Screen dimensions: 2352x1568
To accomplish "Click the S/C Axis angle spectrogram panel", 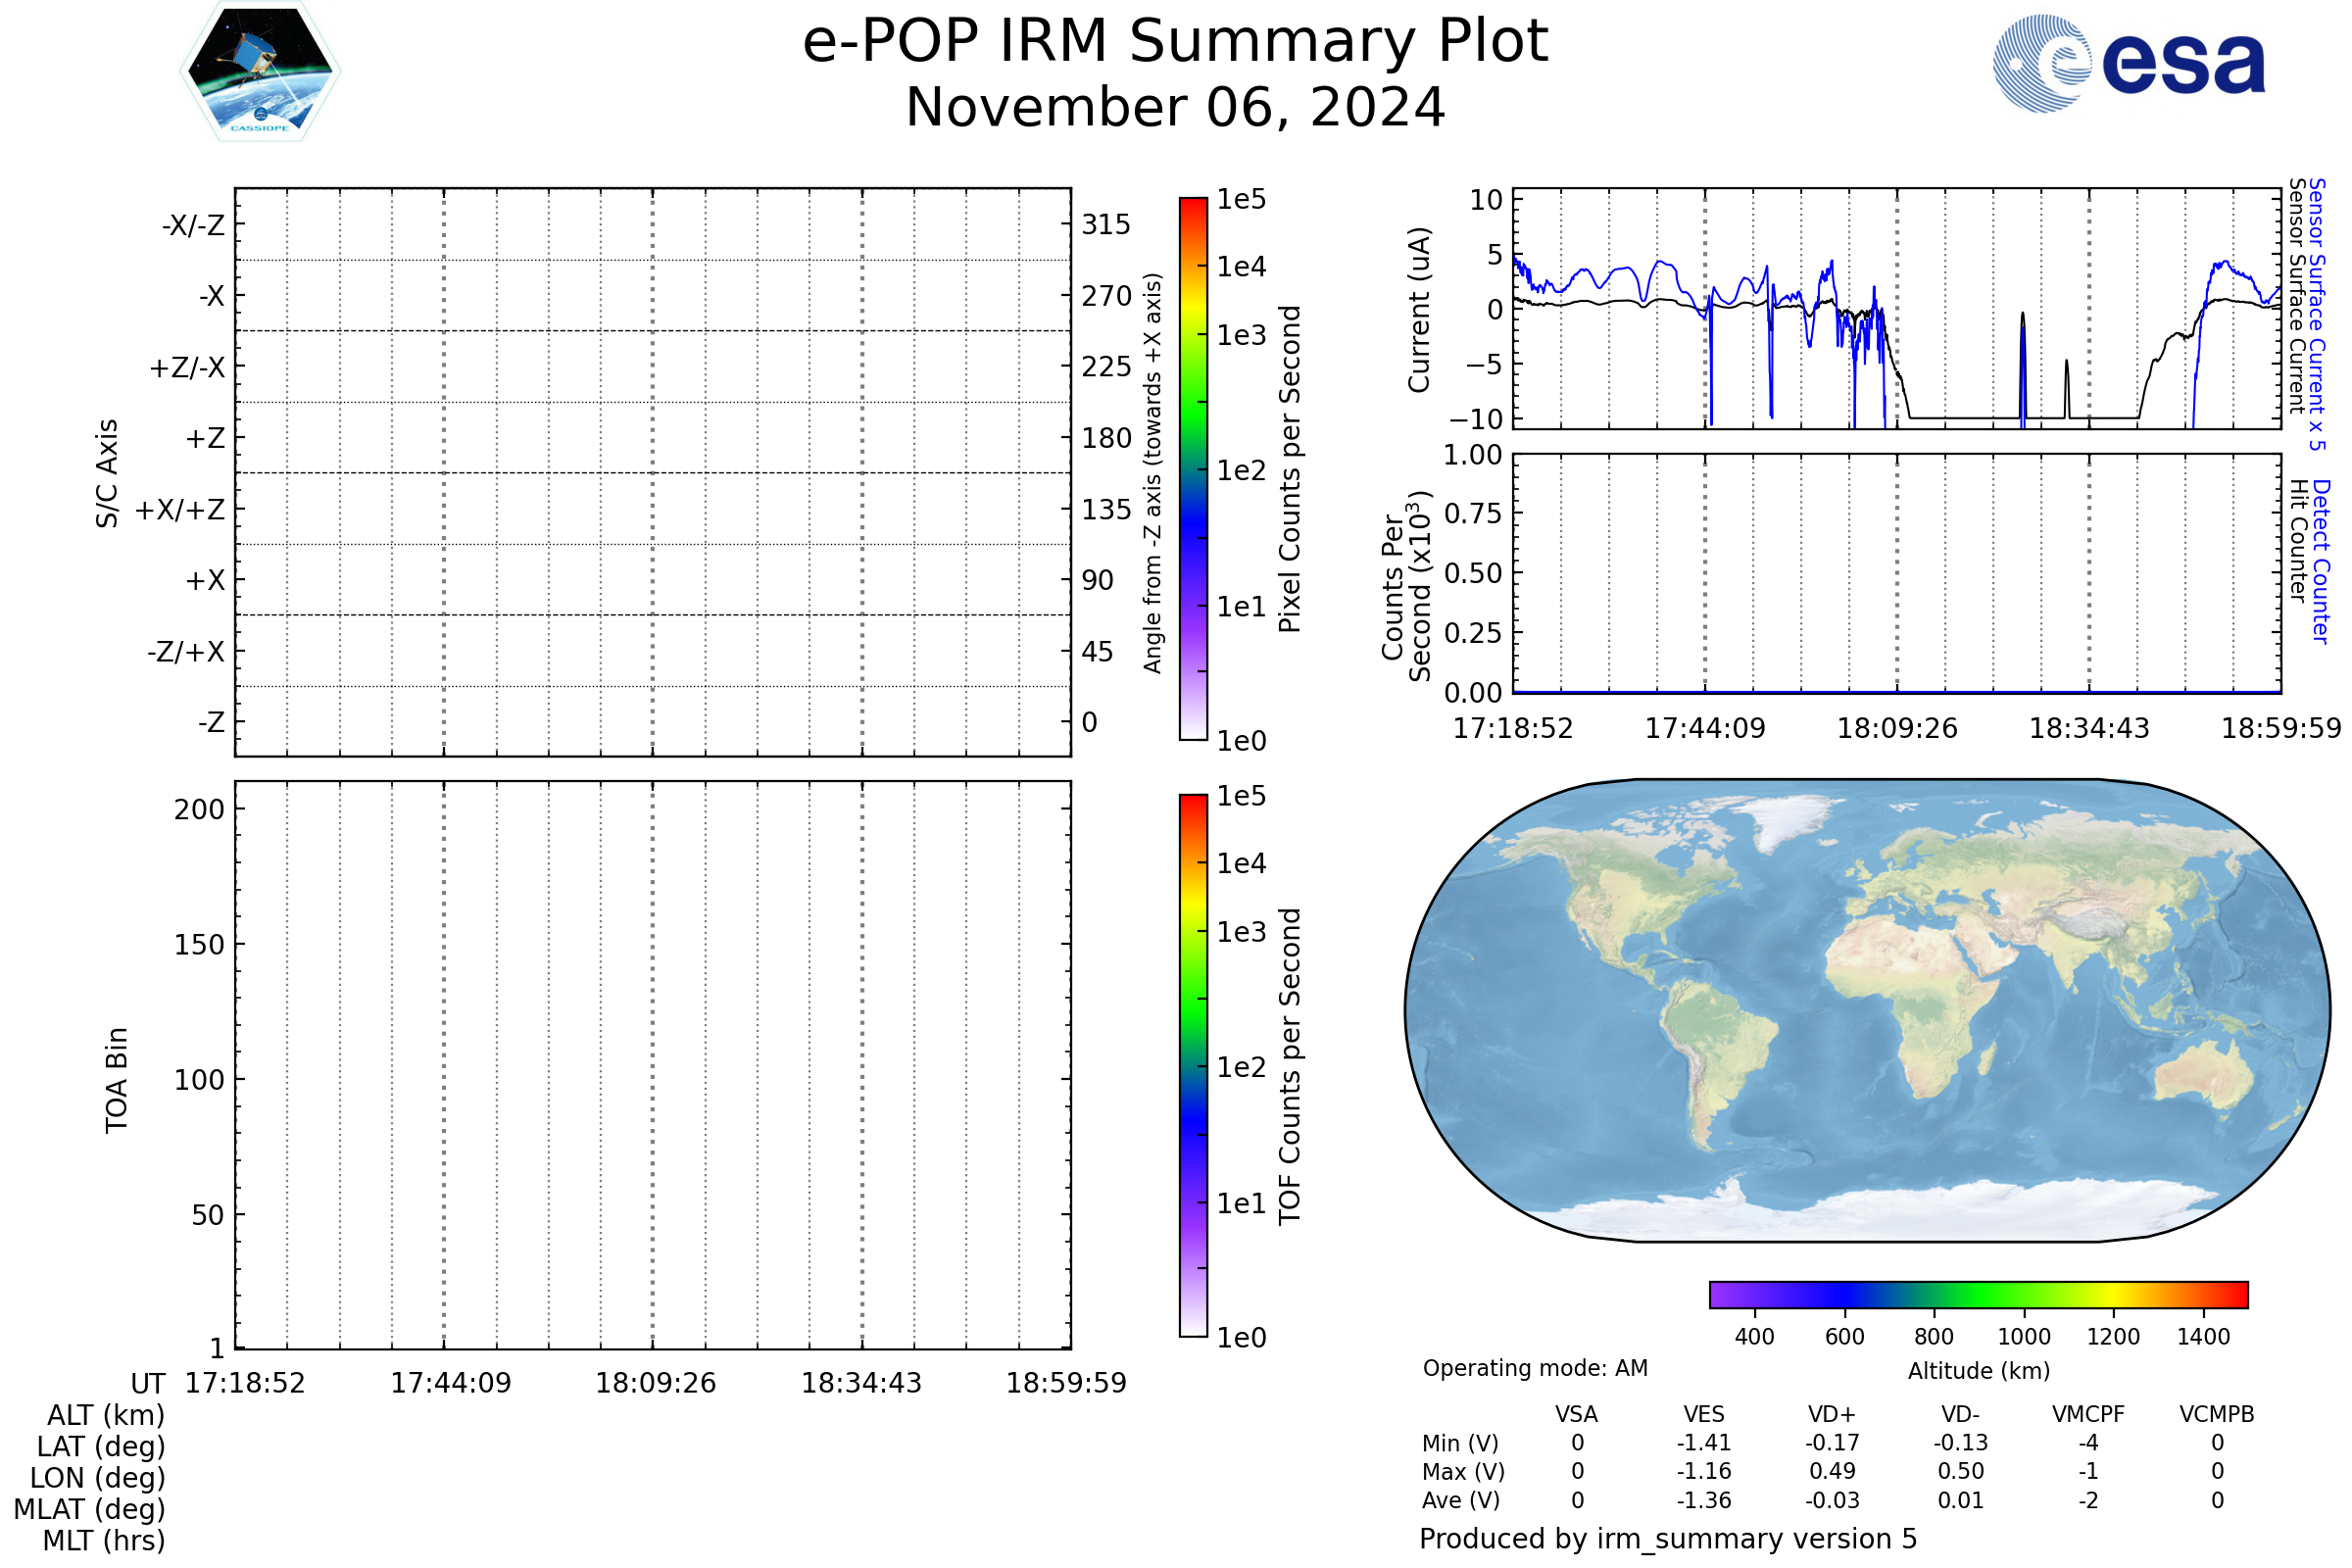I will [x=652, y=471].
